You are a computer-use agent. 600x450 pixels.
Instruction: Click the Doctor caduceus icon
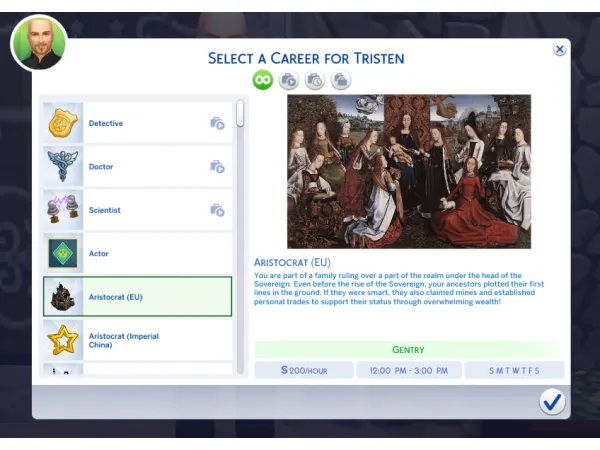point(63,166)
